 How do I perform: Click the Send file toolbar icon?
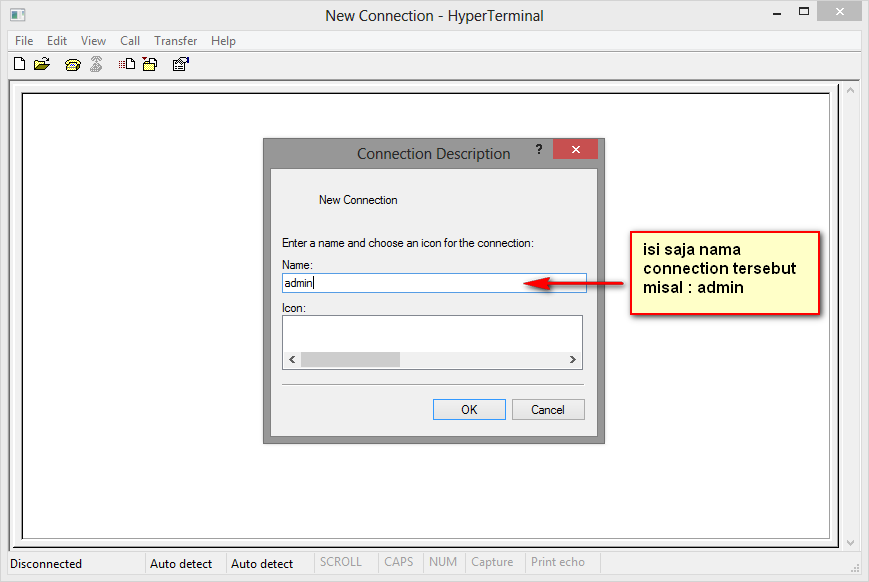pyautogui.click(x=126, y=64)
